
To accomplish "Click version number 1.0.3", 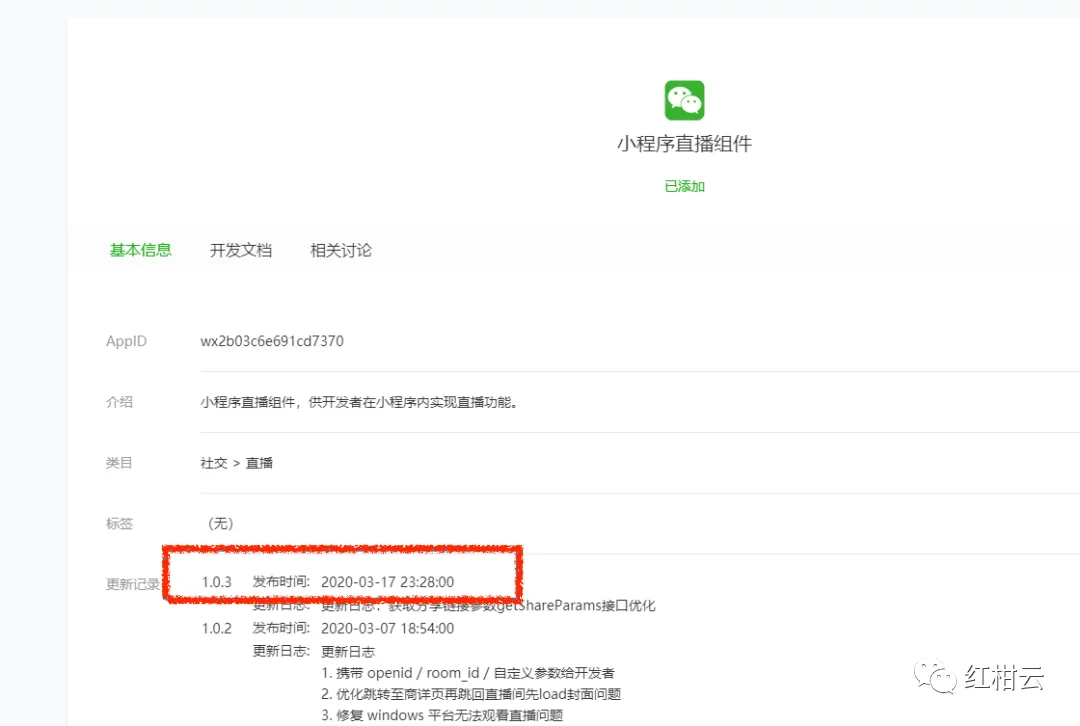I will click(216, 582).
